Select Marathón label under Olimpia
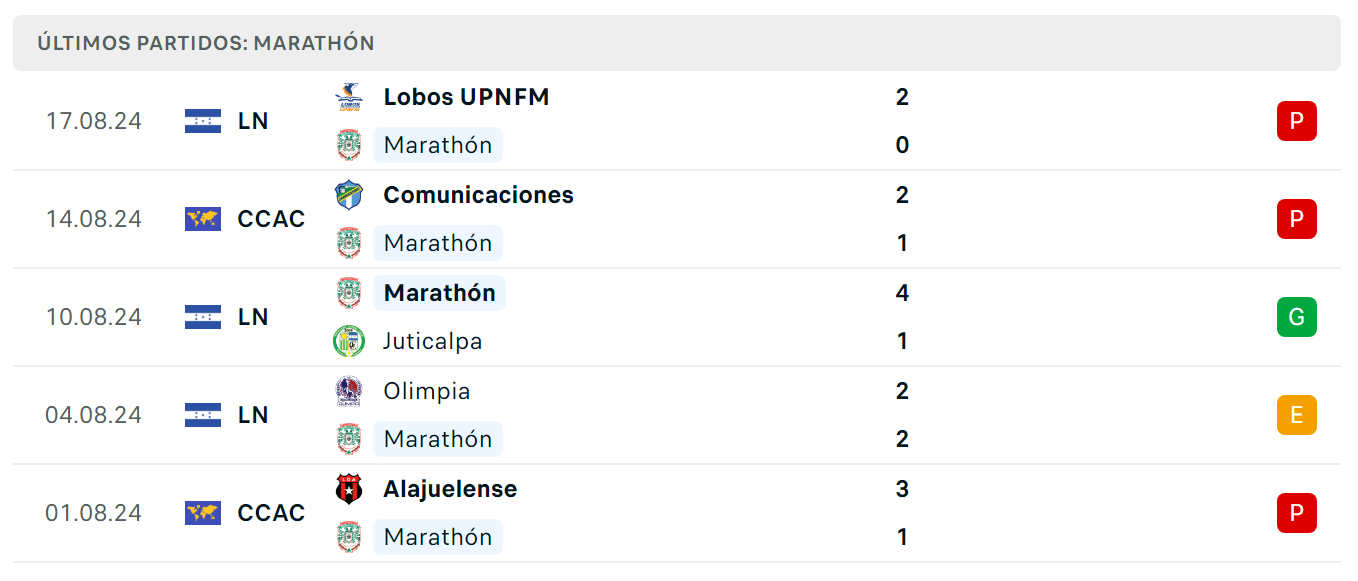 click(x=438, y=439)
